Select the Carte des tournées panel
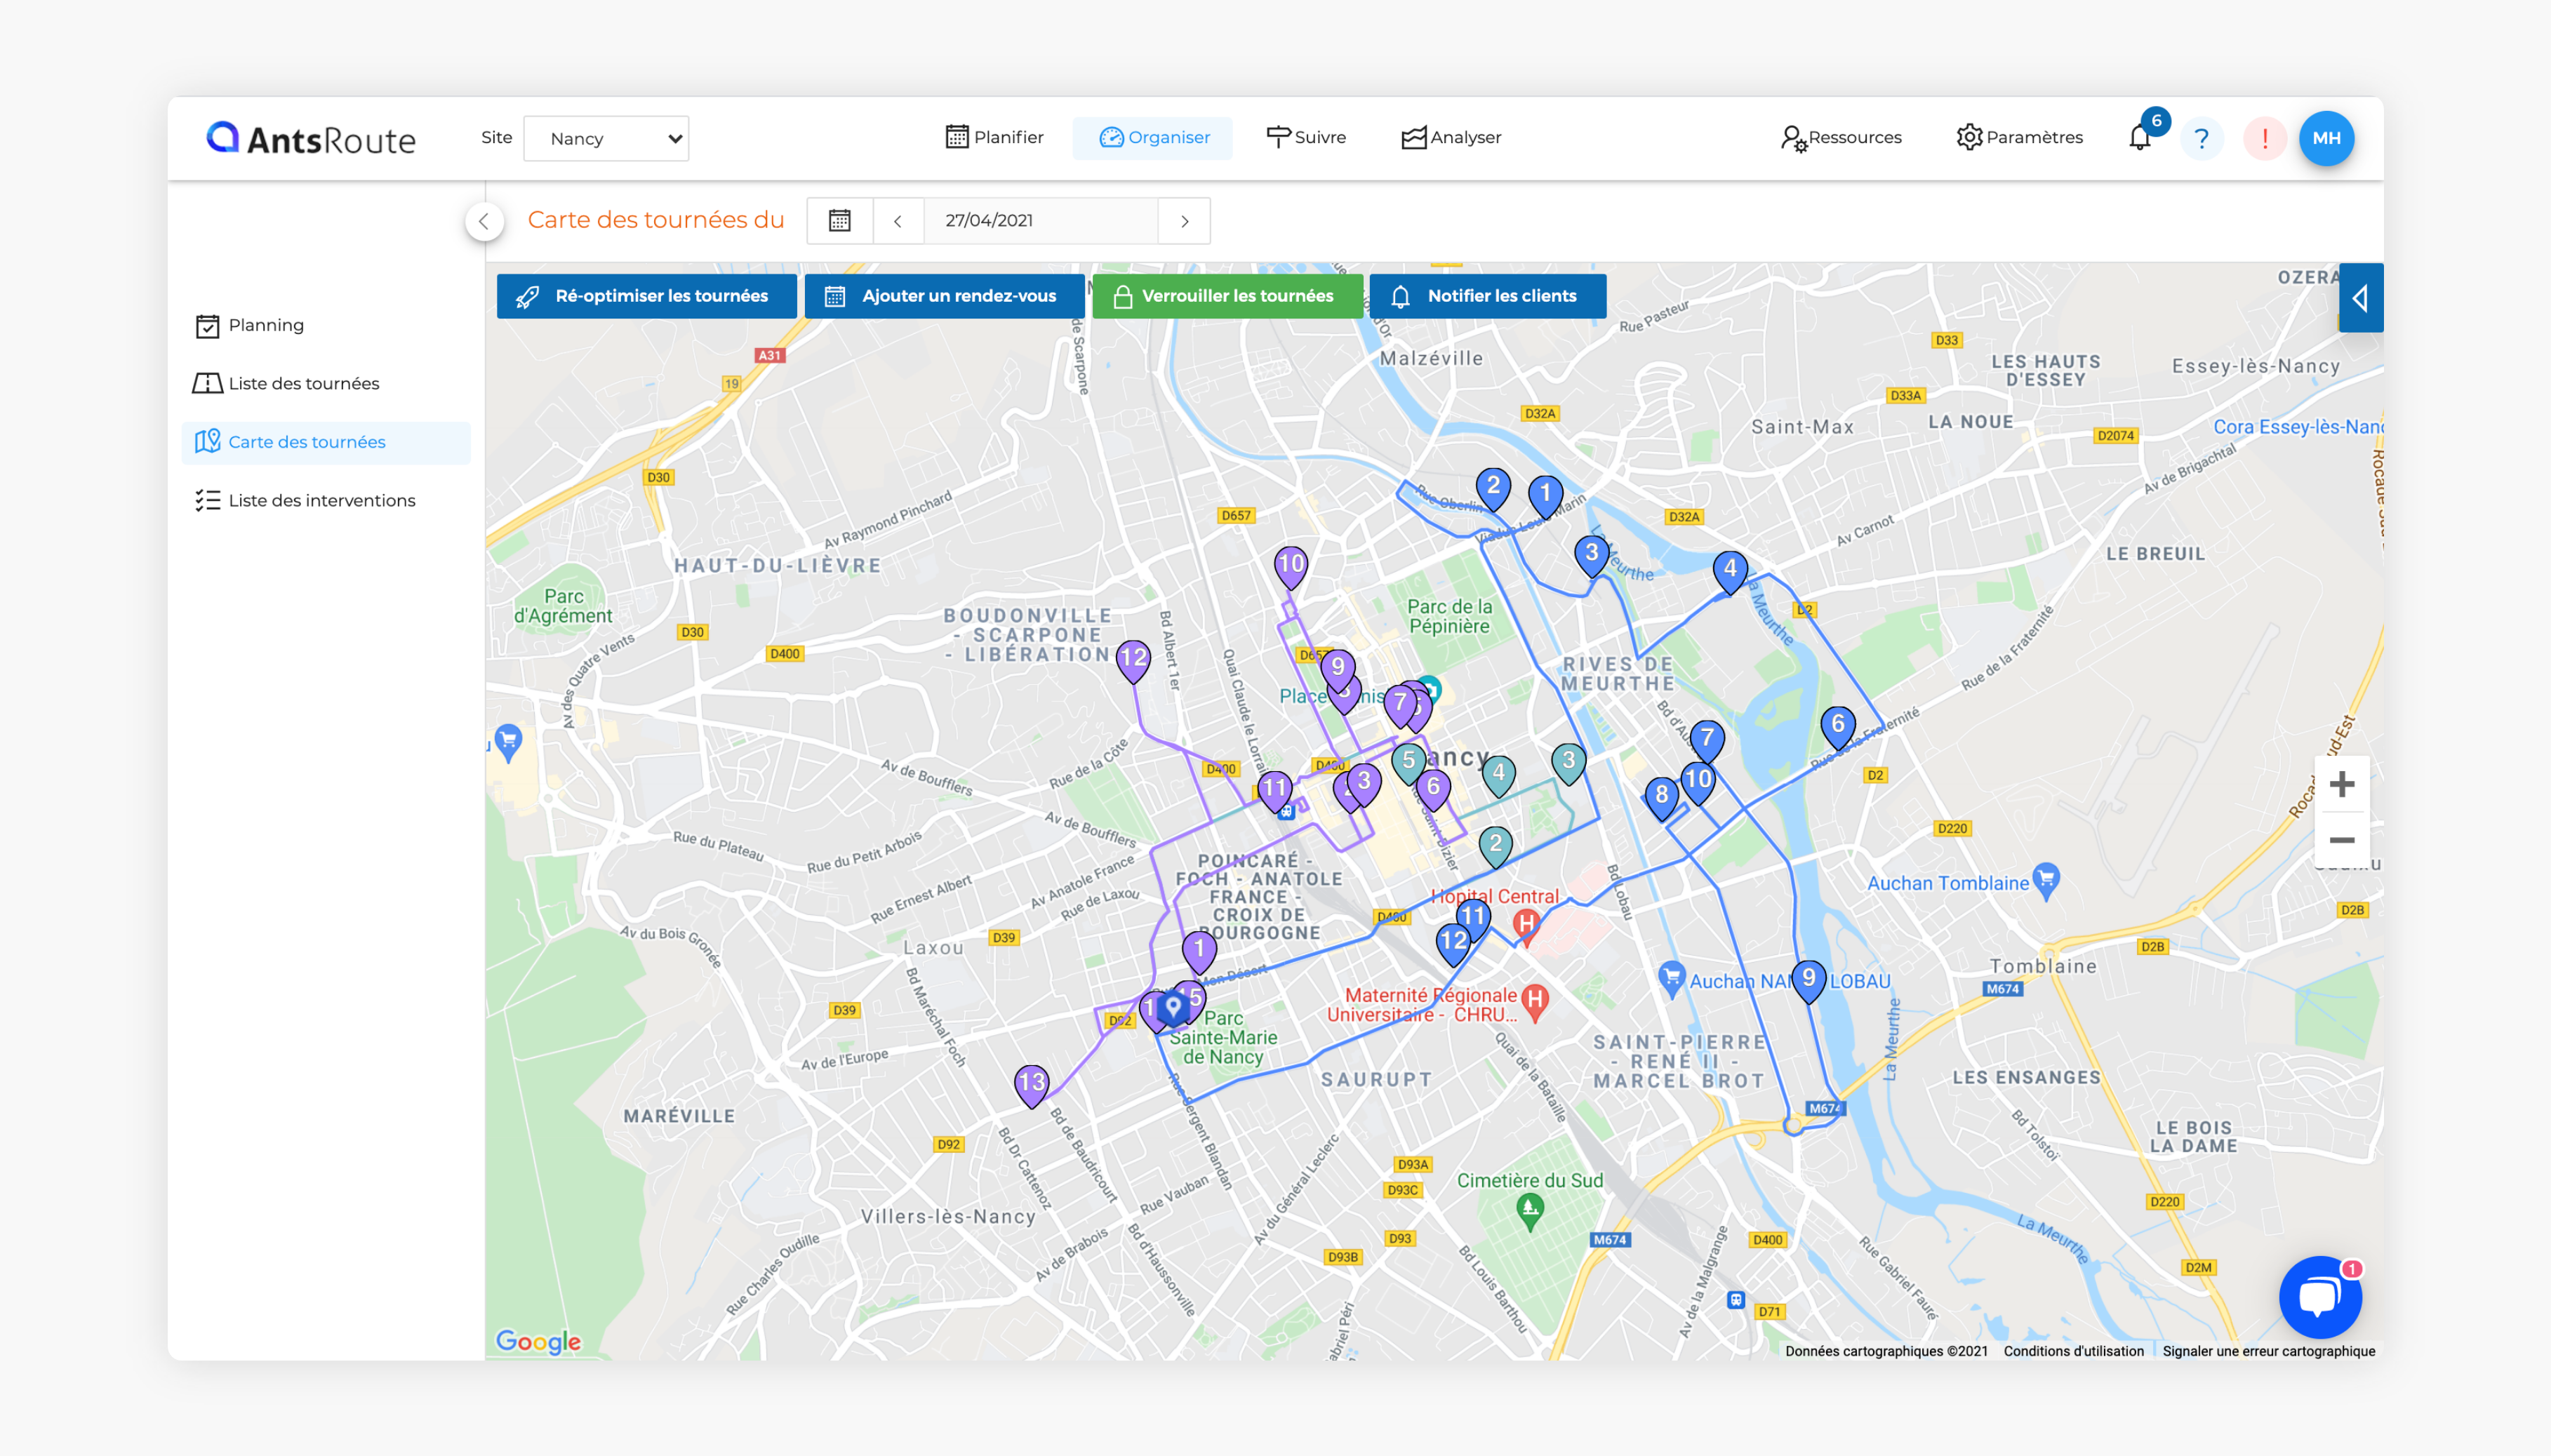The height and width of the screenshot is (1456, 2551). (x=307, y=441)
